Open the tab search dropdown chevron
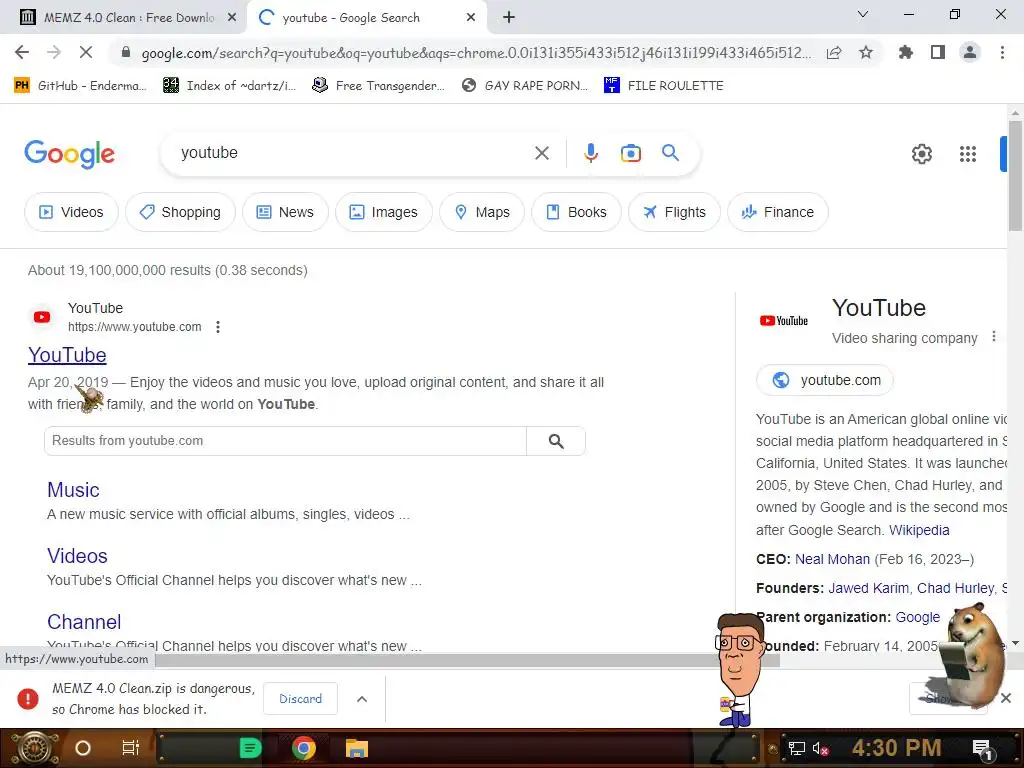The width and height of the screenshot is (1024, 768). pos(863,14)
